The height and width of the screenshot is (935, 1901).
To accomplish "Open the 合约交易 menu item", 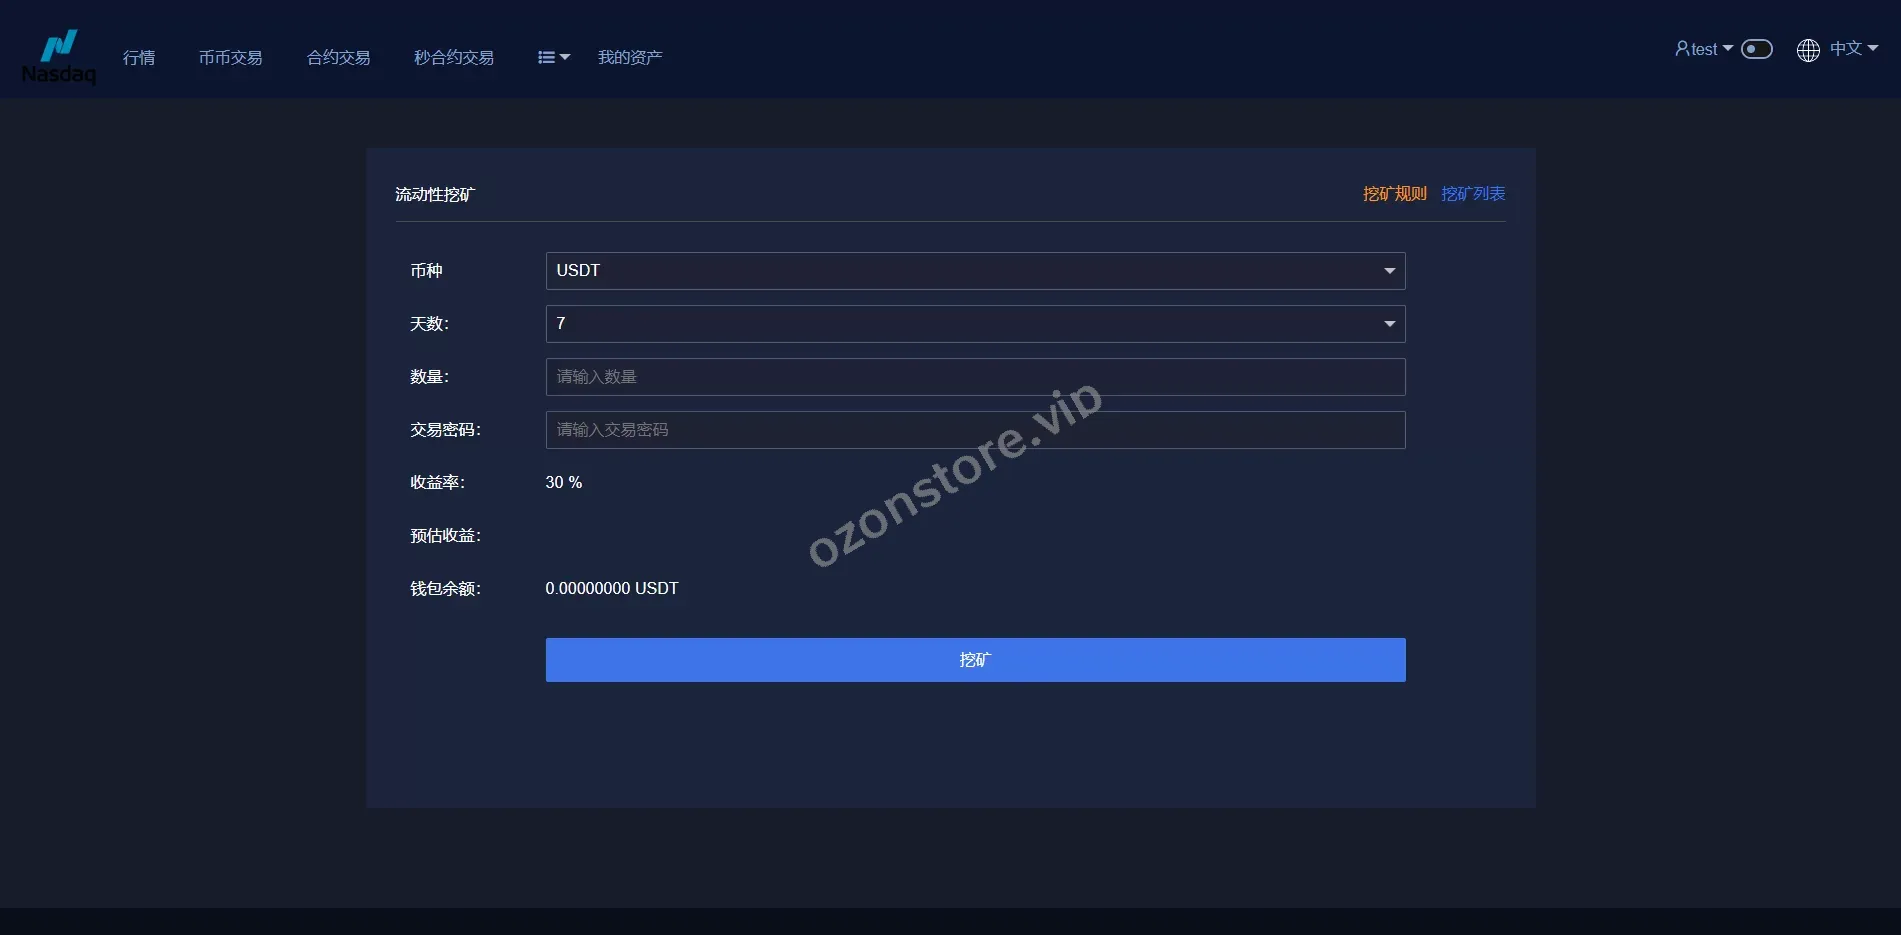I will tap(338, 58).
